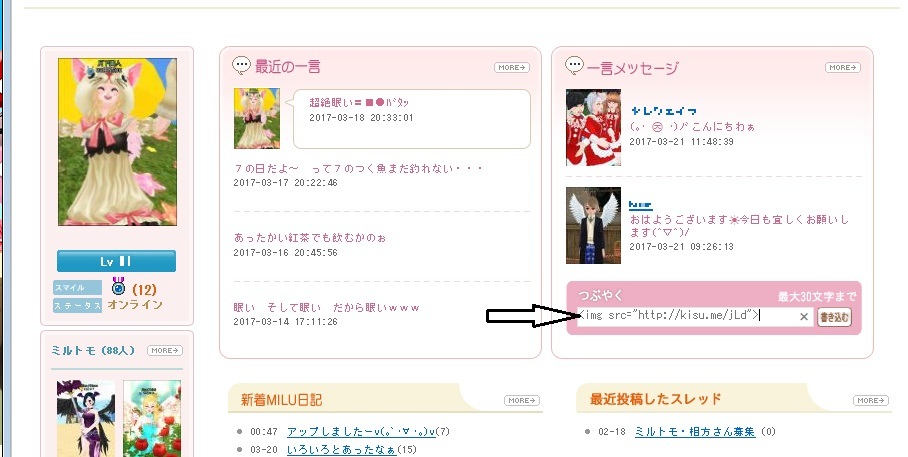The height and width of the screenshot is (457, 908).
Task: Open the ミルトモ・相方さん募集 thread link
Action: click(x=695, y=432)
